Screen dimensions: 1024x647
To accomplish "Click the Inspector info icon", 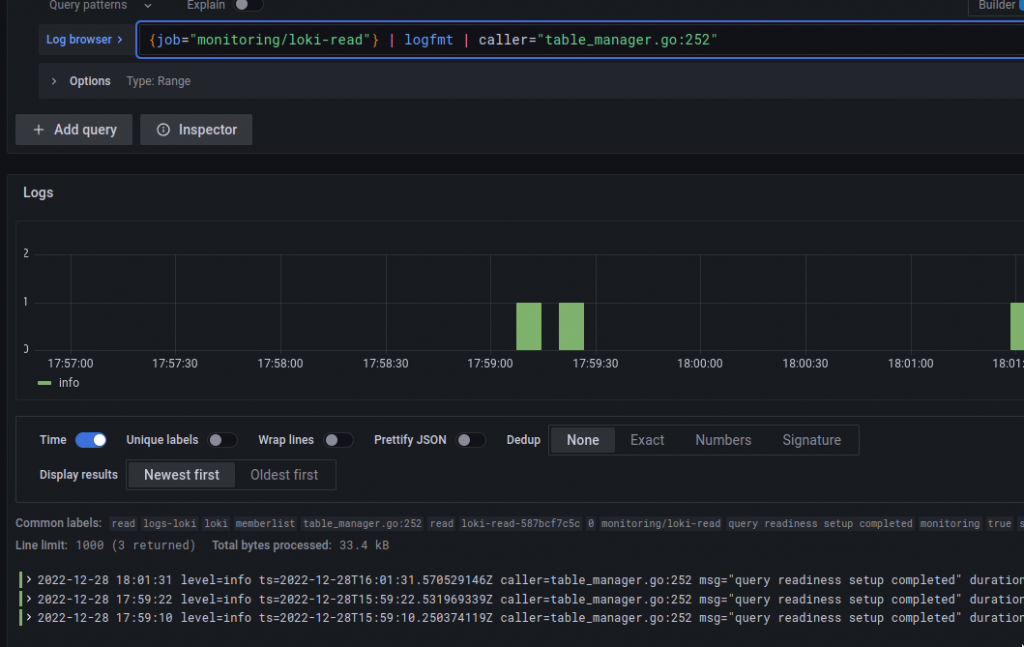I will [x=165, y=129].
